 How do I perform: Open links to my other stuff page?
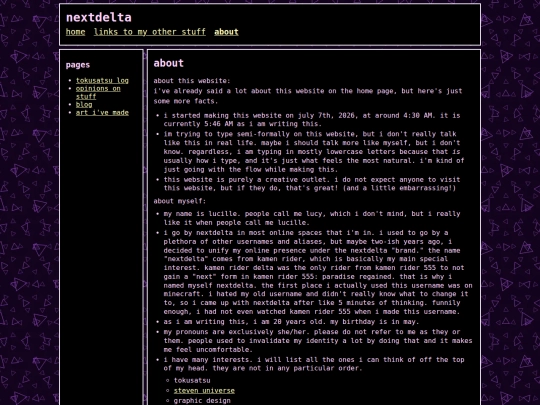(149, 32)
